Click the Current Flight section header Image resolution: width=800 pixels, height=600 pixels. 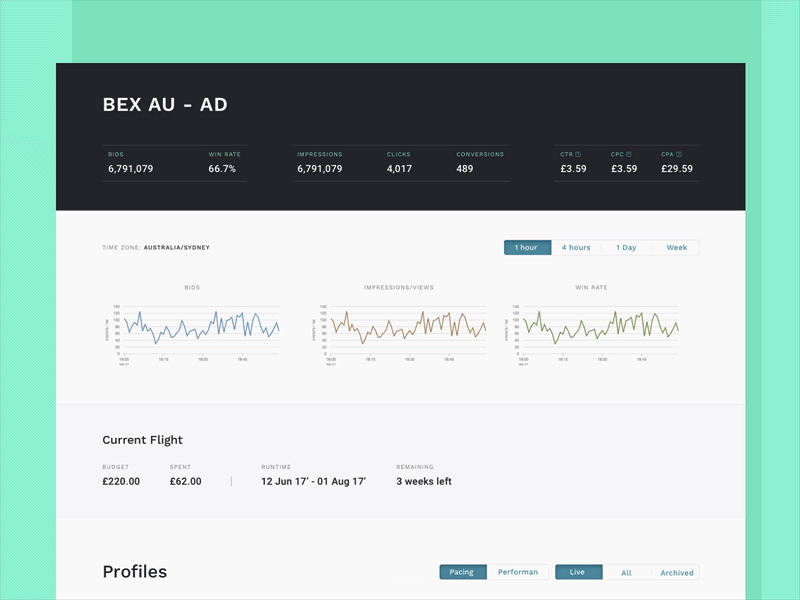(x=142, y=439)
